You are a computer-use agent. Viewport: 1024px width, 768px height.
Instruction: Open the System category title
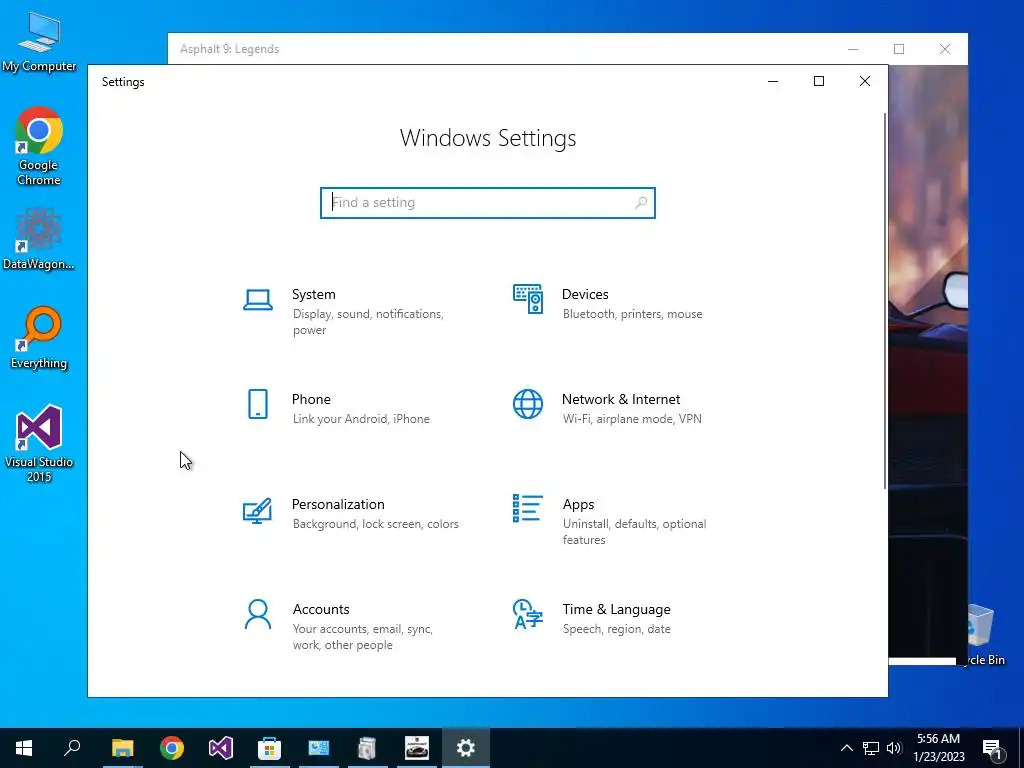pos(313,295)
